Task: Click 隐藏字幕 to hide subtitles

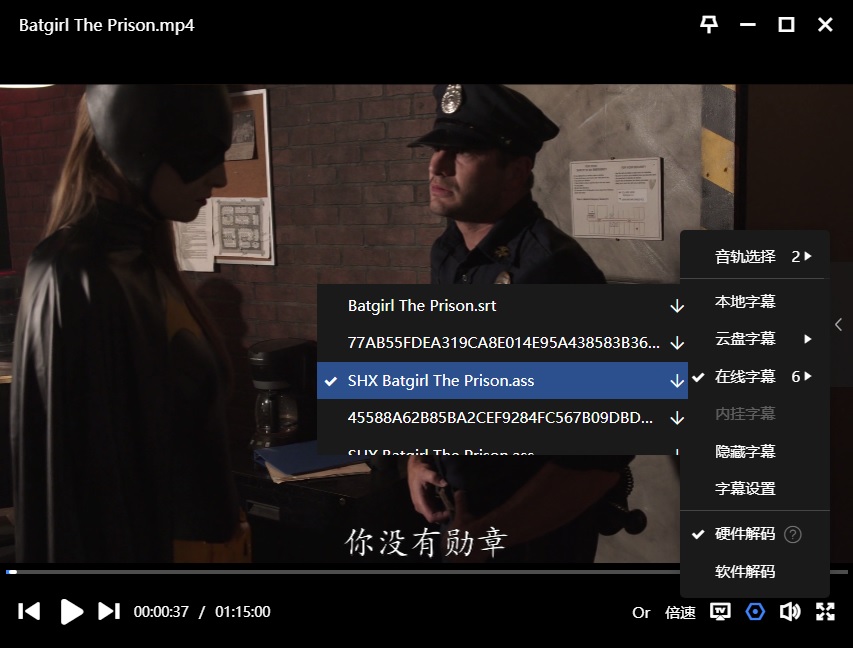Action: click(x=745, y=452)
